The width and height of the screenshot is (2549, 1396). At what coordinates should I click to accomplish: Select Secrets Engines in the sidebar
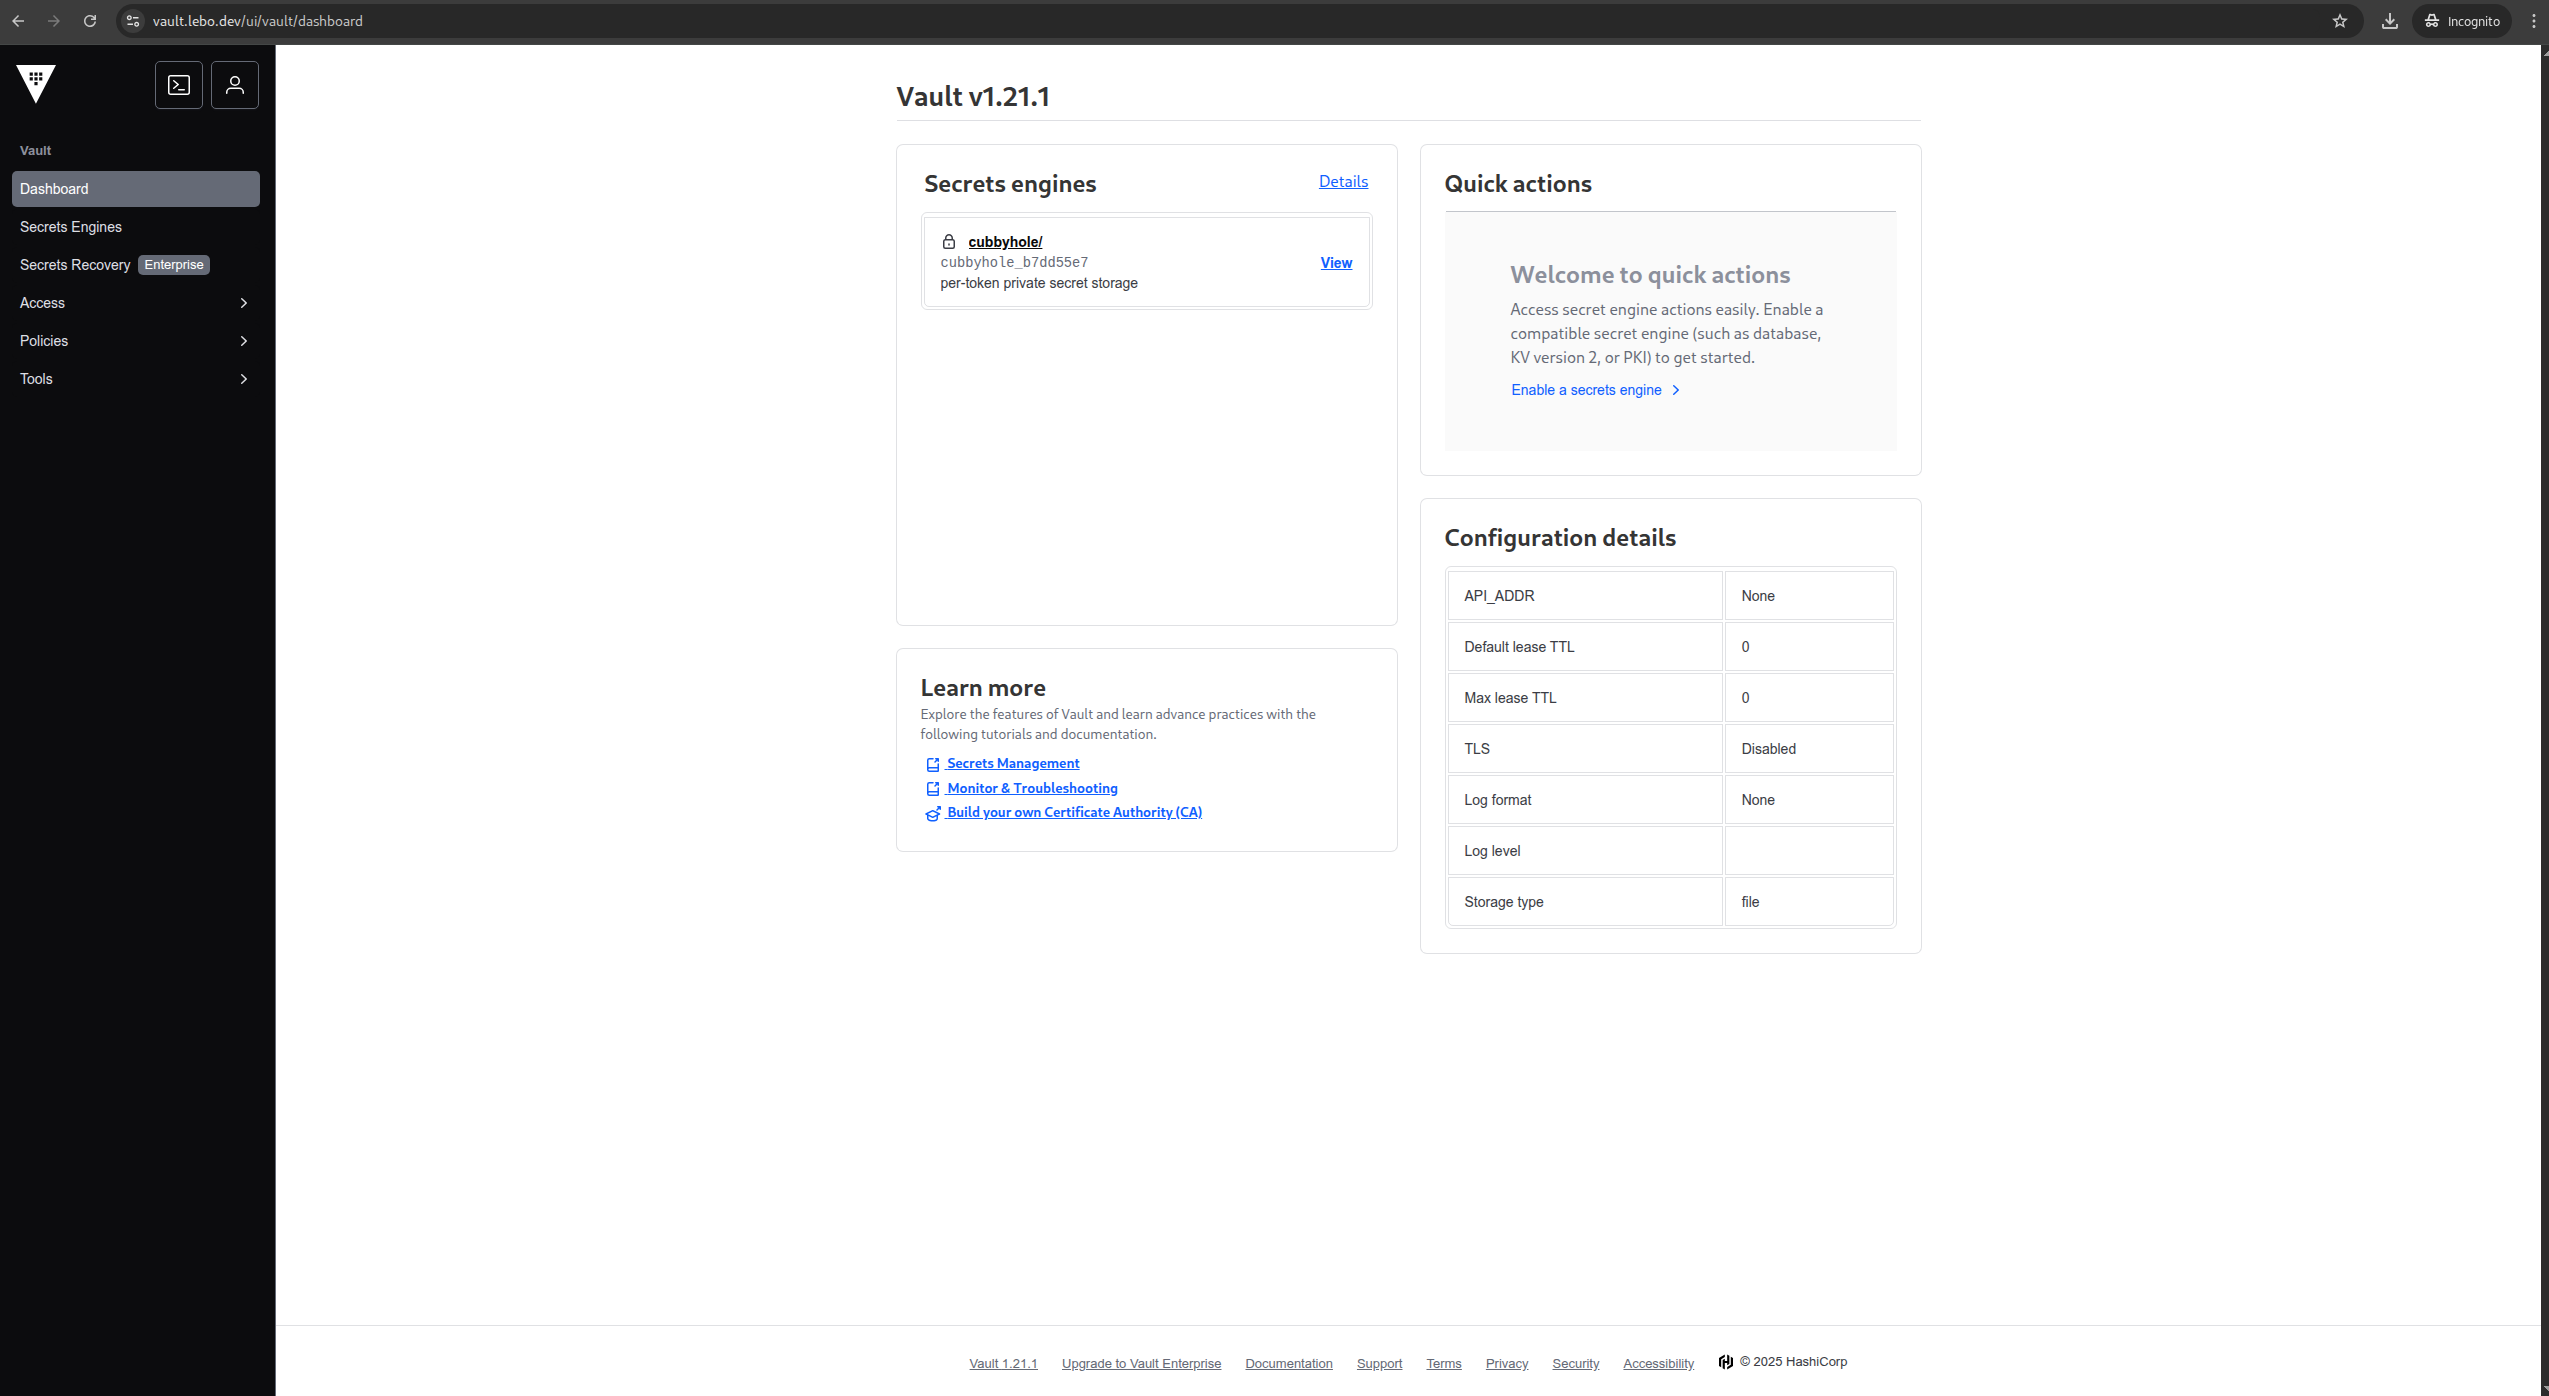tap(71, 227)
